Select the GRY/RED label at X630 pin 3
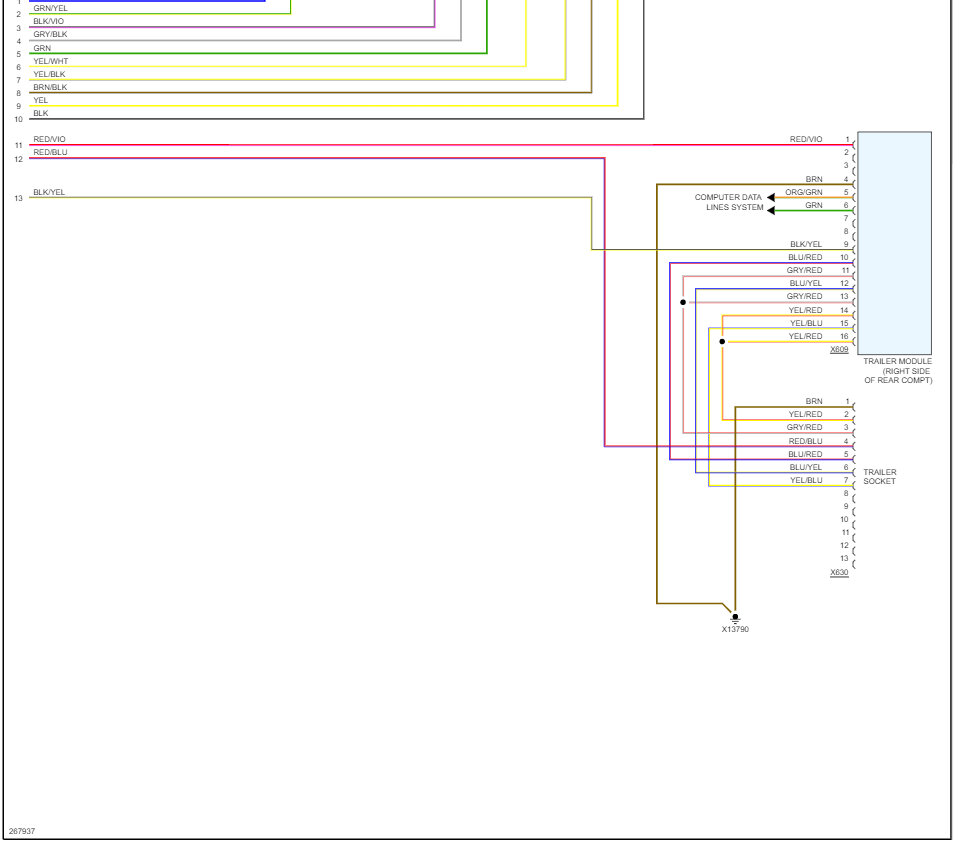The image size is (963, 850). 805,427
